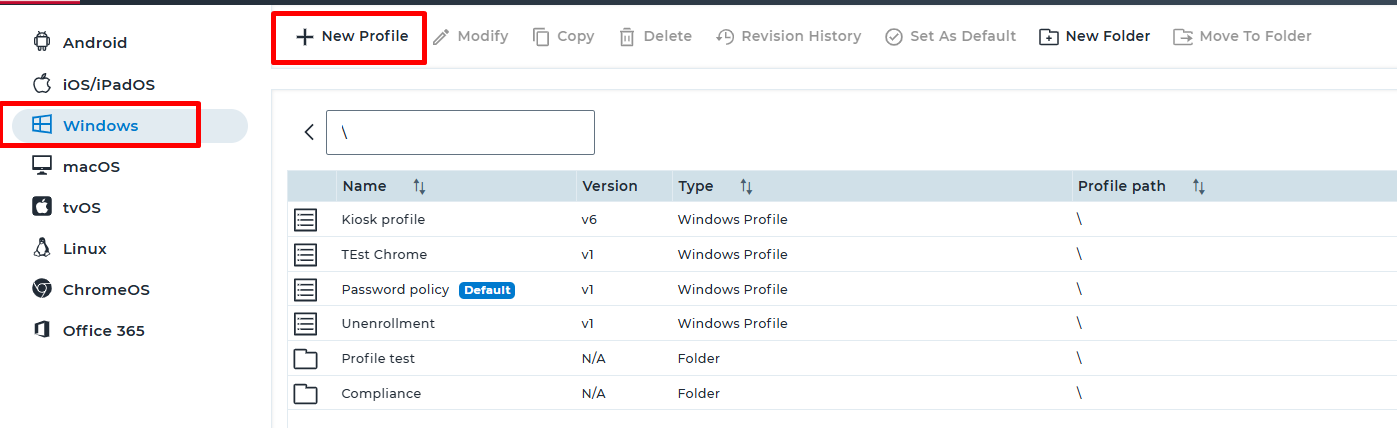Sort the list by Type column
This screenshot has height=428, width=1397.
click(x=746, y=187)
